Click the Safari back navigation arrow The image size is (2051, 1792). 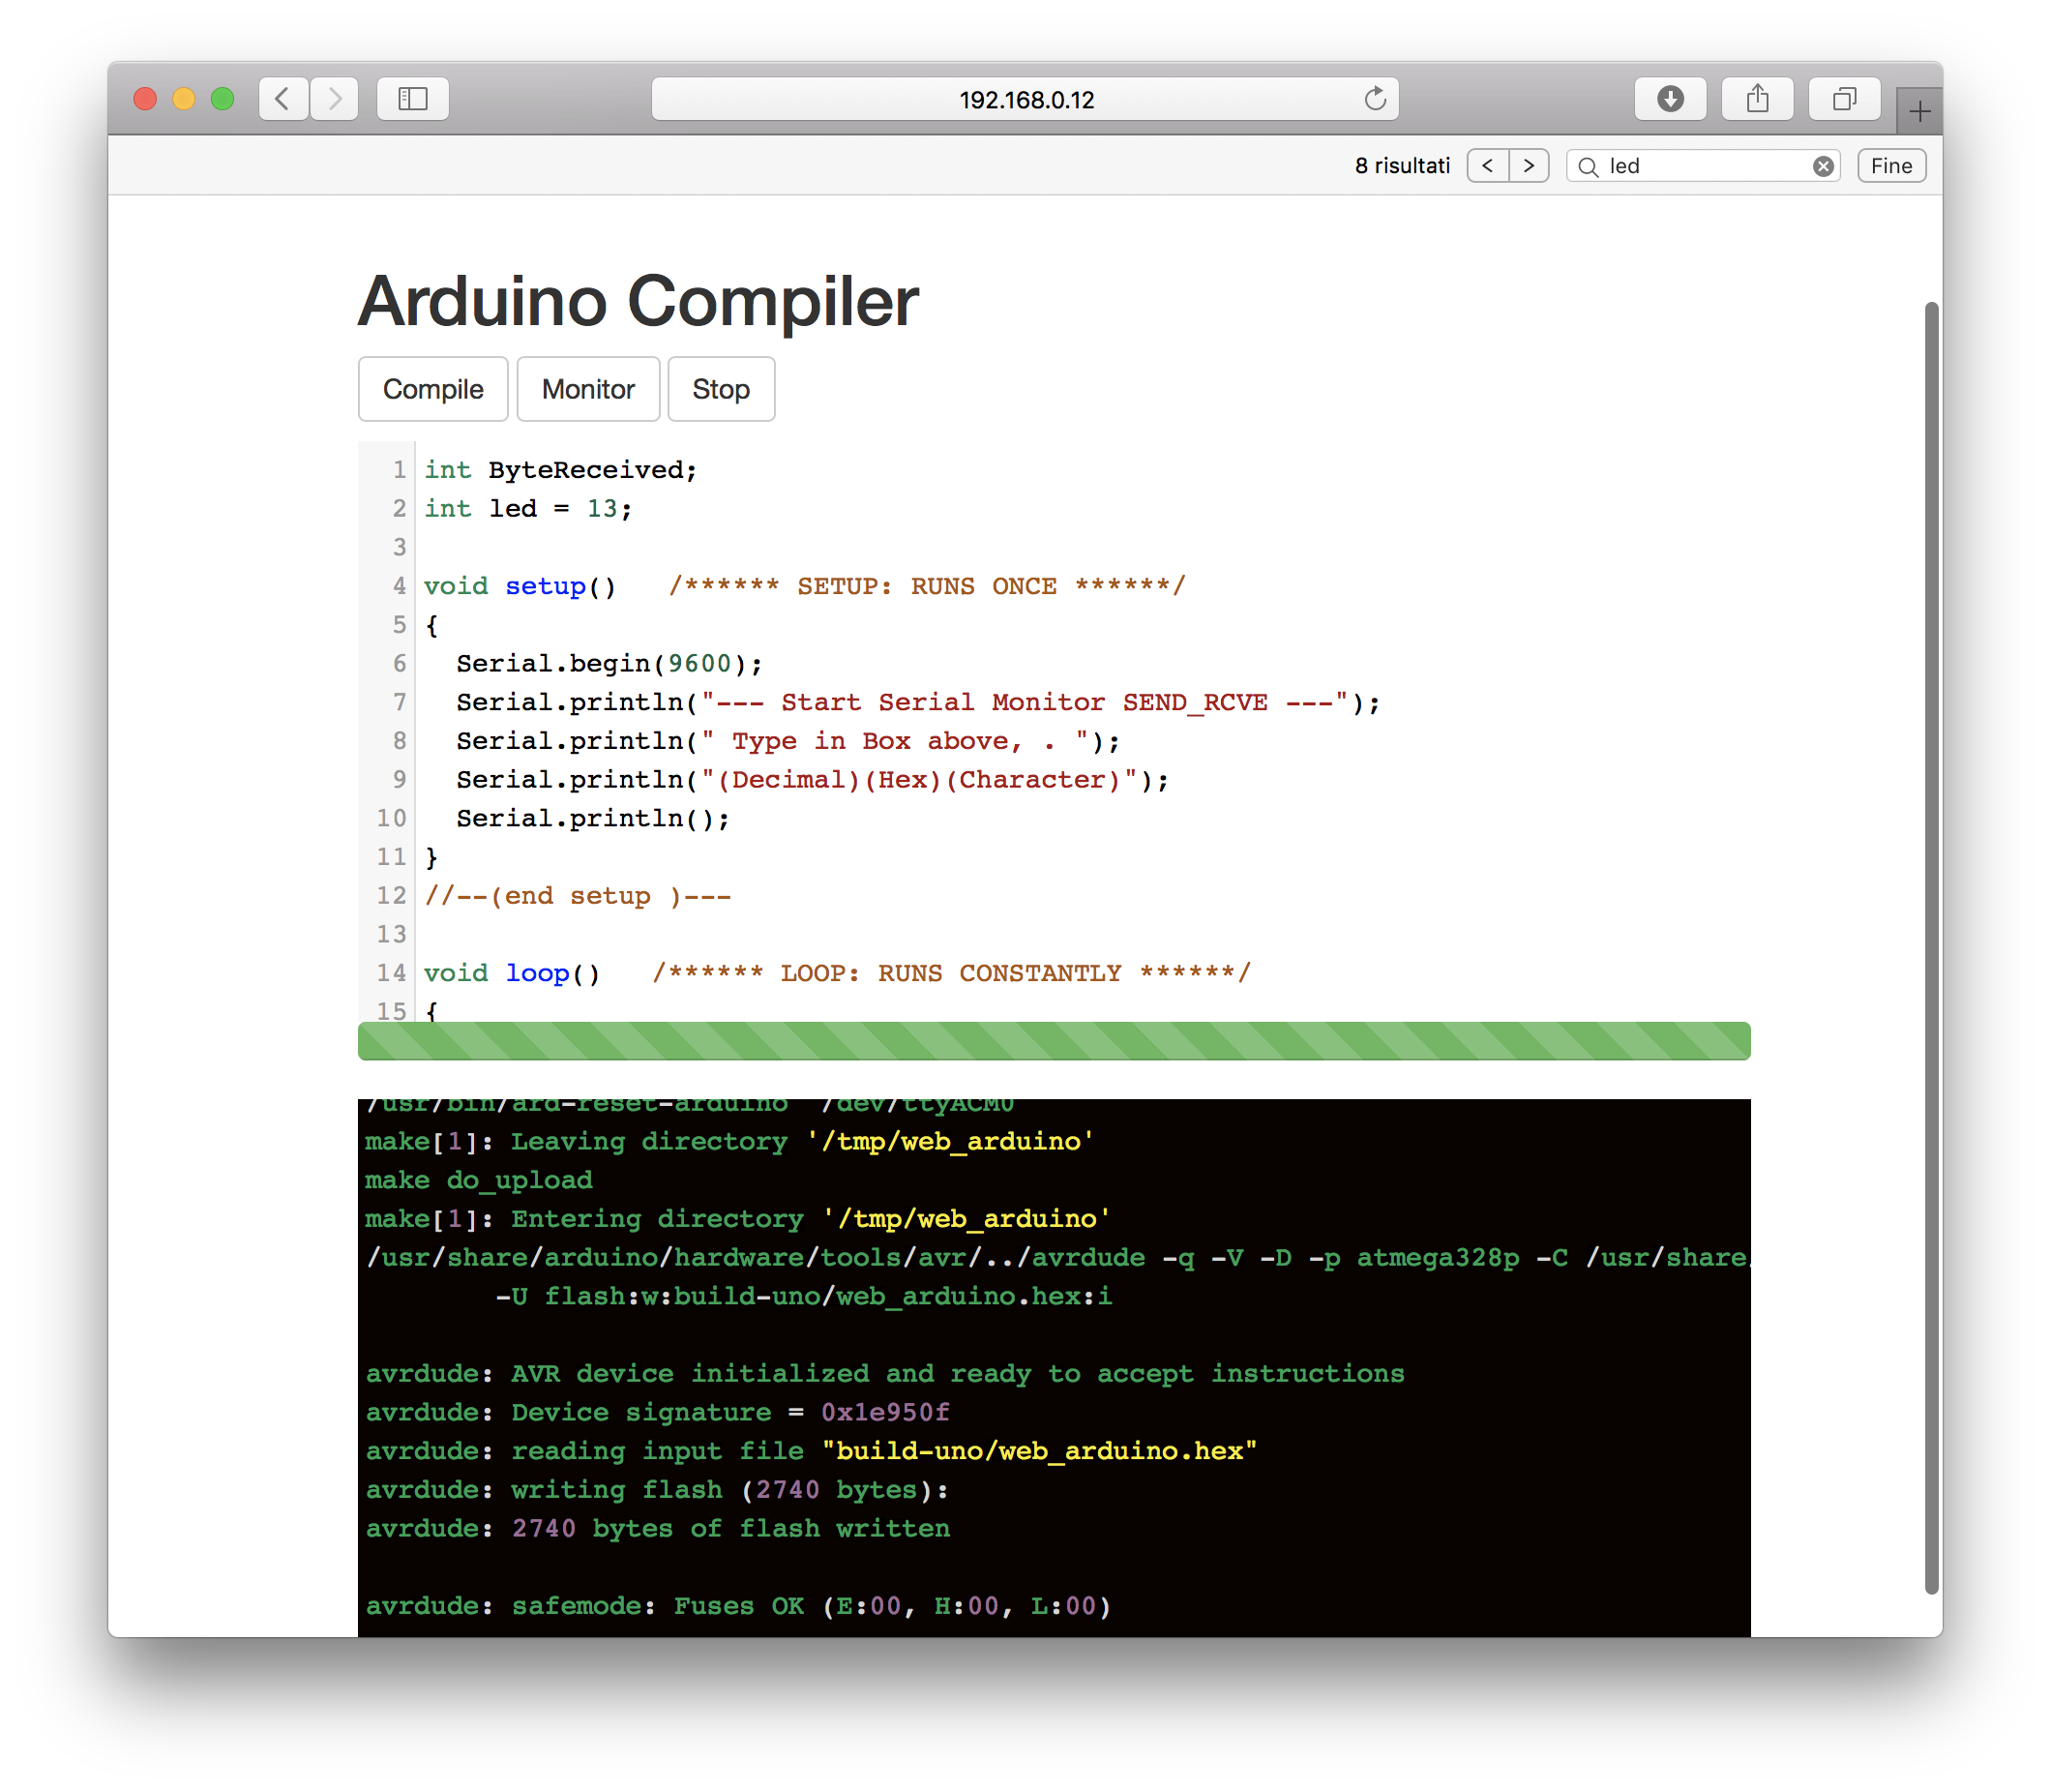coord(283,99)
